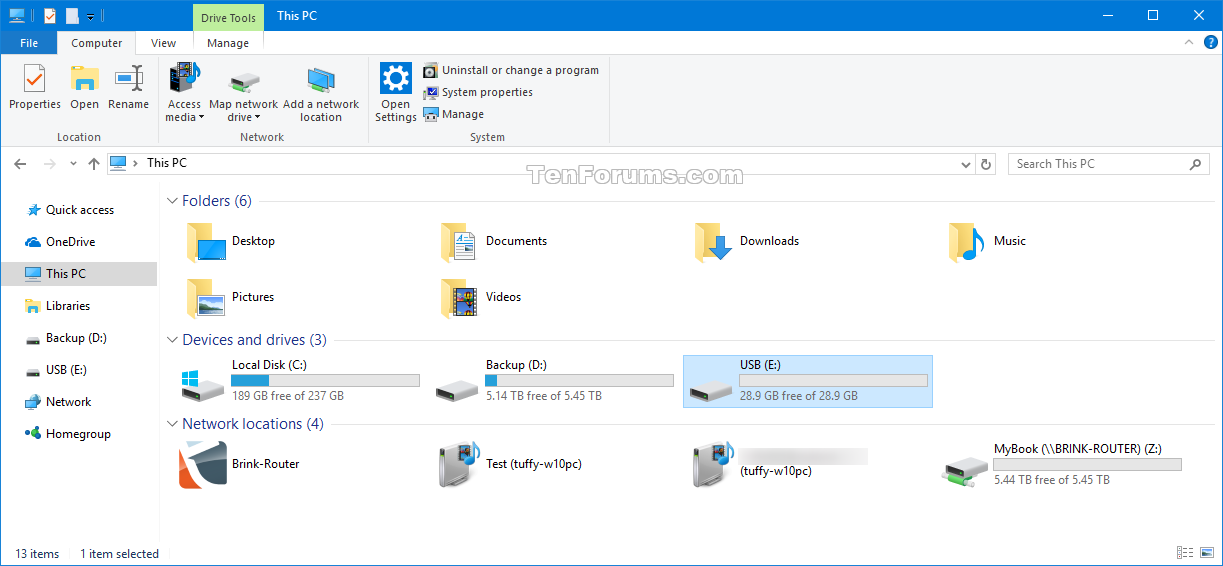The image size is (1223, 566).
Task: Switch to Details view layout
Action: (x=1185, y=553)
